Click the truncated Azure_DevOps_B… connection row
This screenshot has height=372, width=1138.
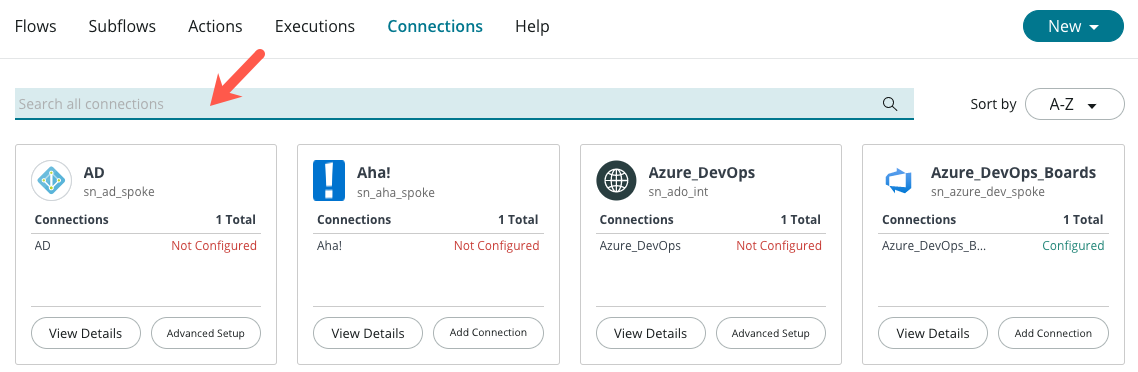(934, 246)
